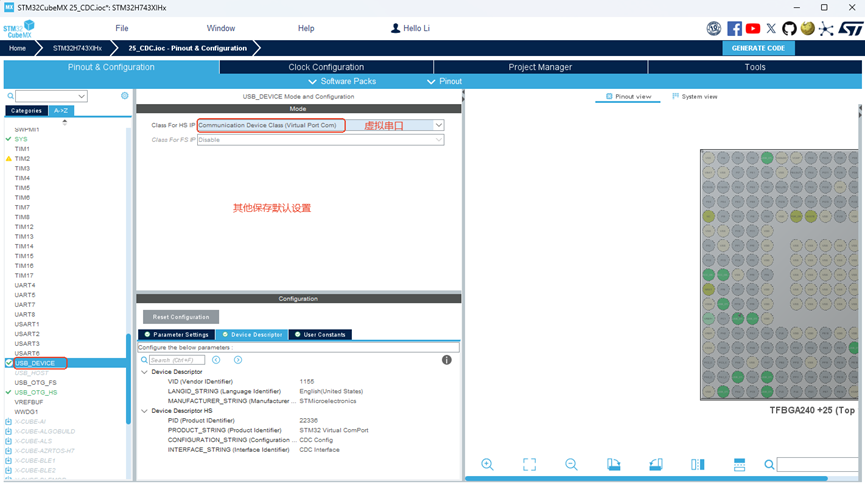Expand the X-CUBE-AI entry
This screenshot has height=484, width=865.
point(8,422)
